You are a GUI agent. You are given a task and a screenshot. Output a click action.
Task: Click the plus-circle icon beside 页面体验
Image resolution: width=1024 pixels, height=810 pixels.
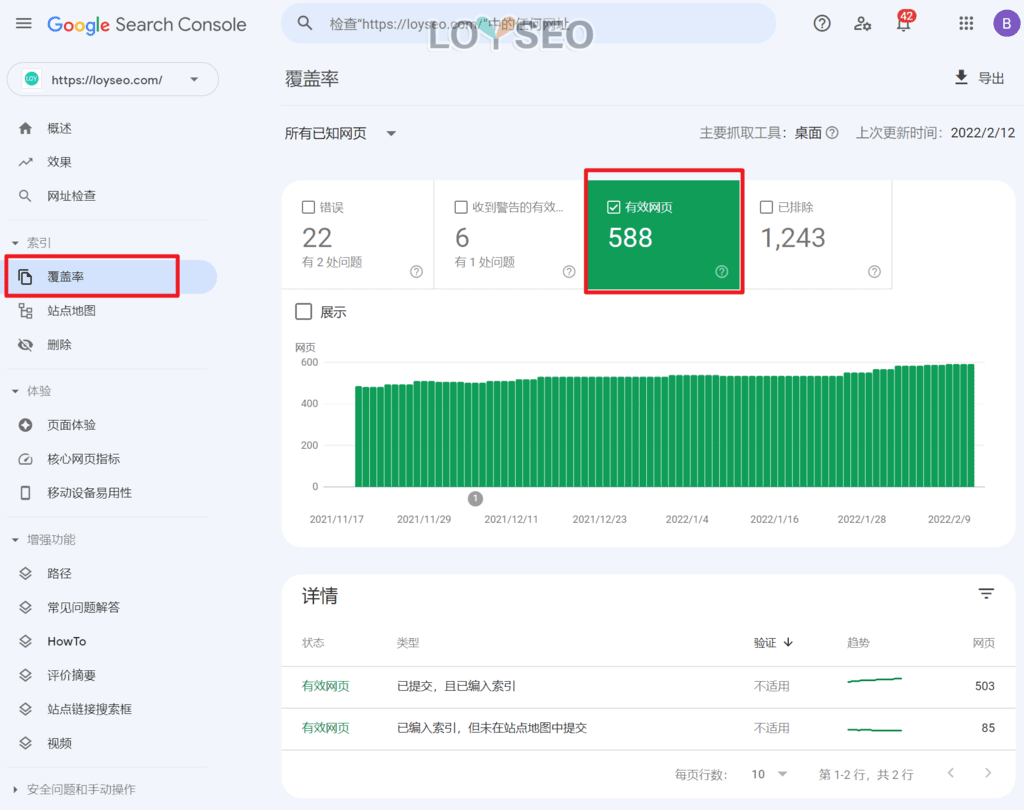pos(25,425)
